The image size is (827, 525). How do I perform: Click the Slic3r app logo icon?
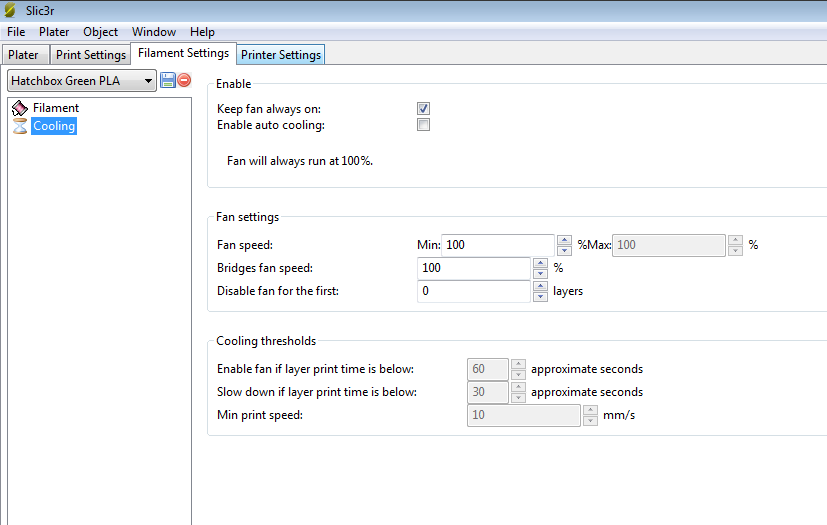point(10,10)
